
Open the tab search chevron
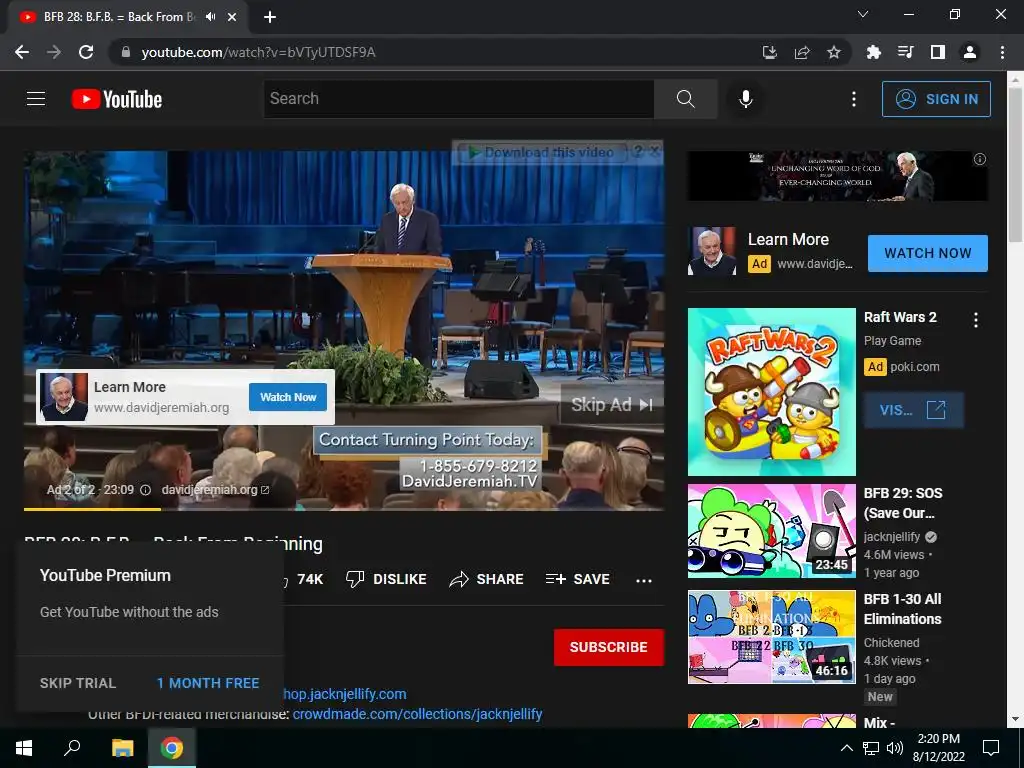[x=863, y=14]
